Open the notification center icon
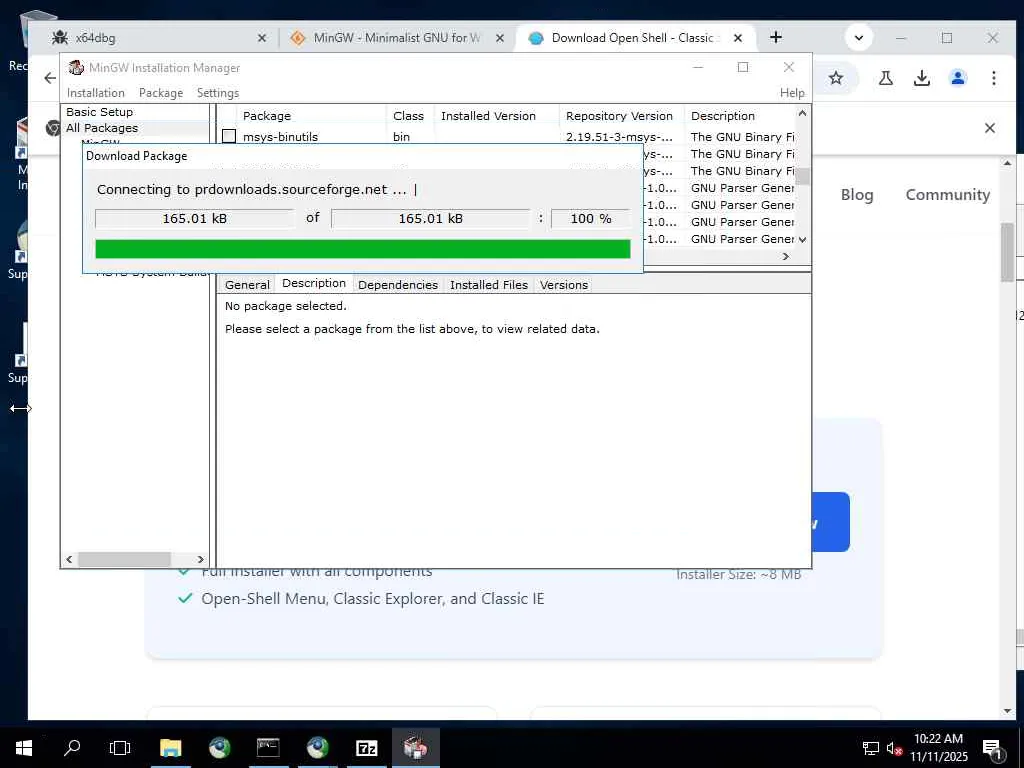The width and height of the screenshot is (1024, 768). pos(992,748)
